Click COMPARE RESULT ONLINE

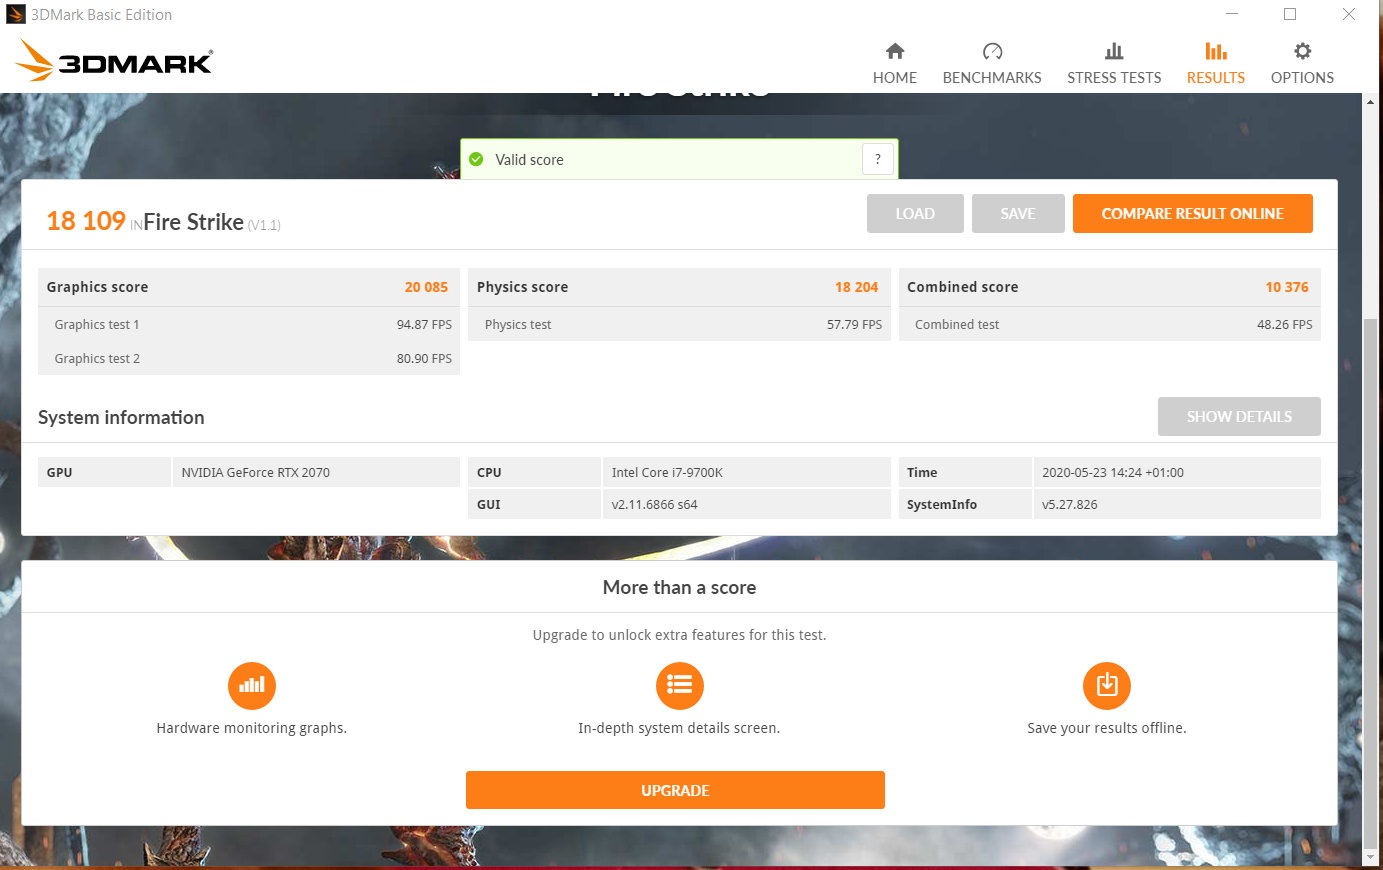[1192, 213]
